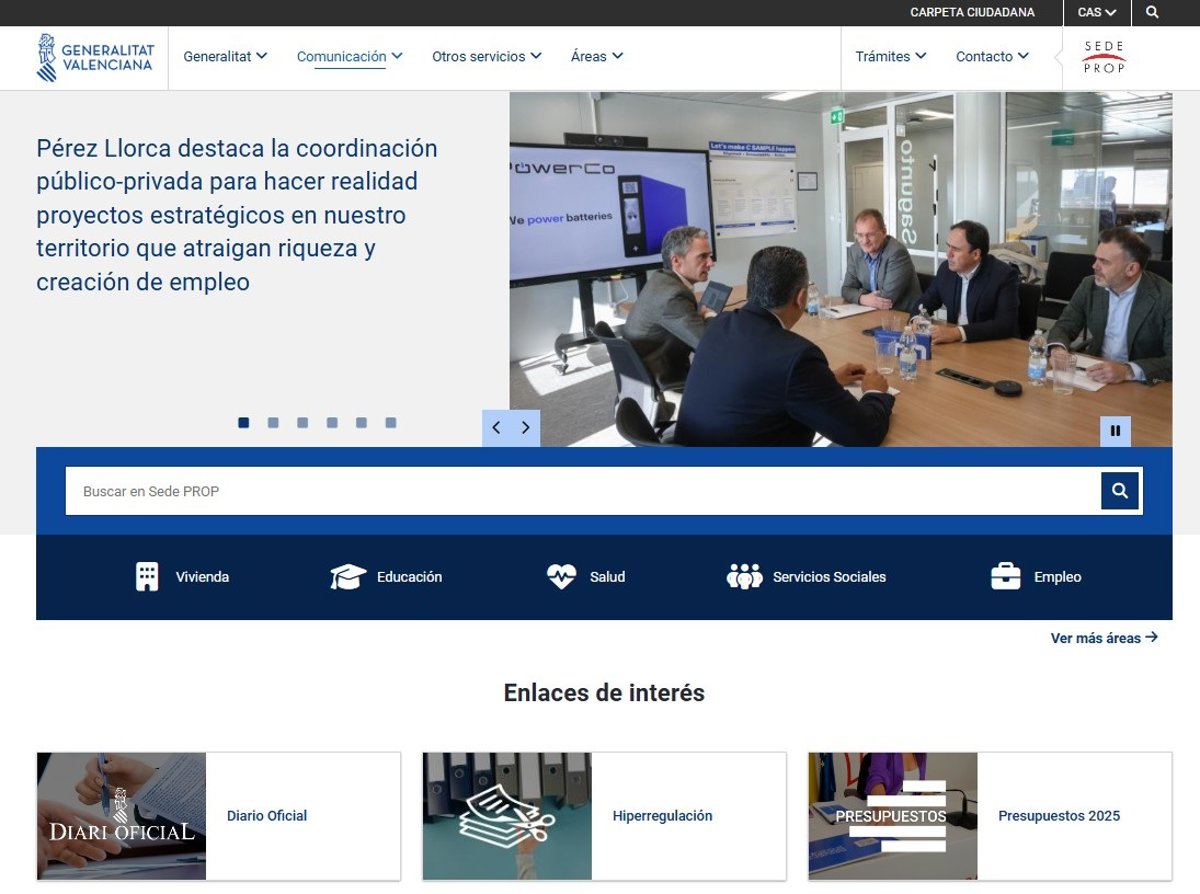Open the Otros servicios dropdown
Viewport: 1200px width, 894px height.
(x=486, y=57)
